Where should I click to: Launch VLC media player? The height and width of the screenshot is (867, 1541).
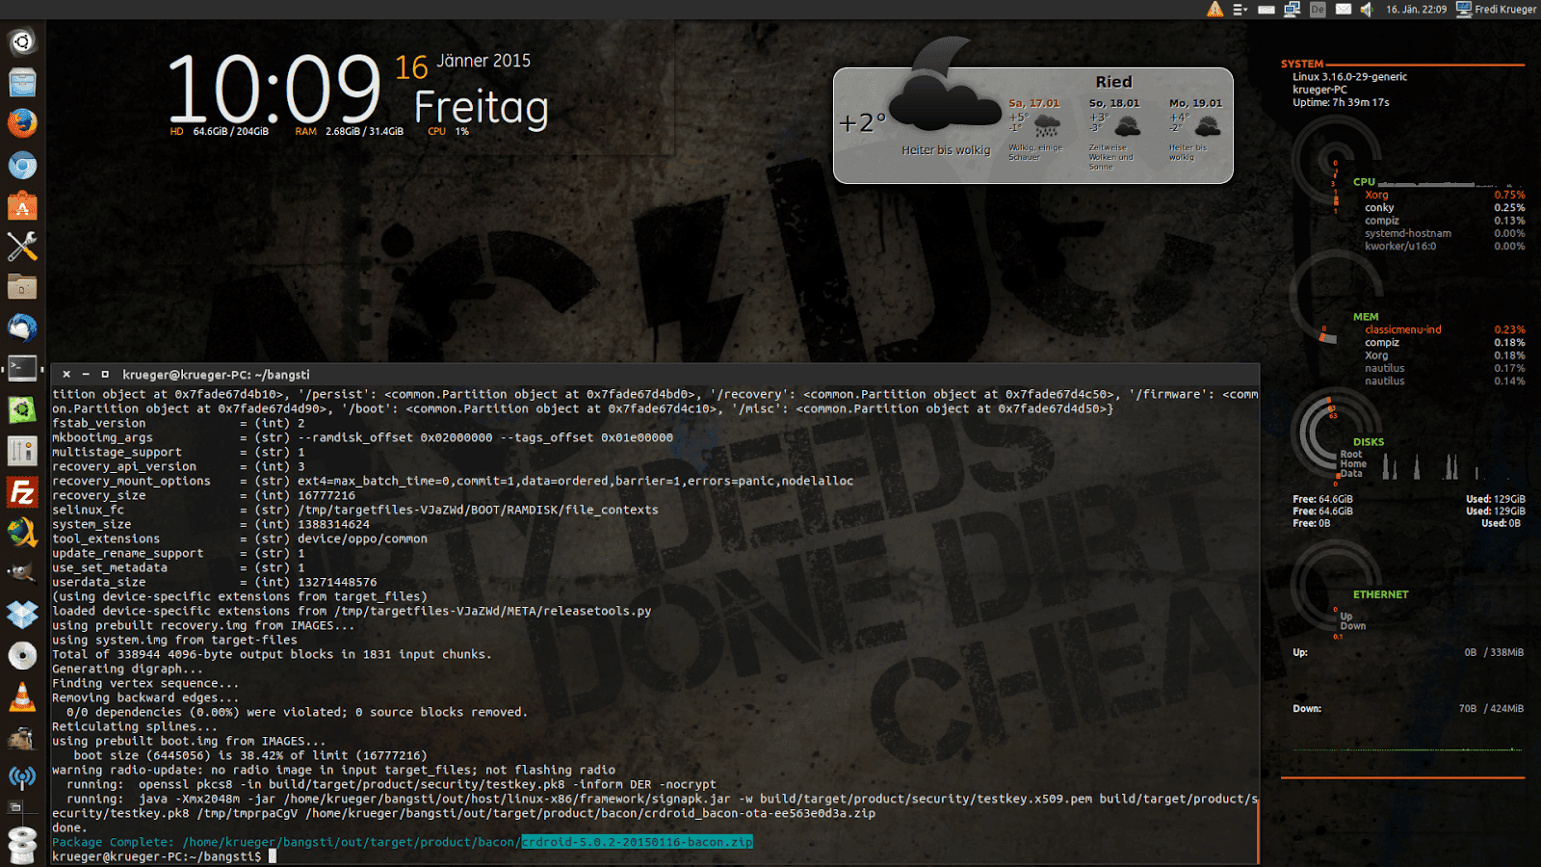pyautogui.click(x=22, y=696)
